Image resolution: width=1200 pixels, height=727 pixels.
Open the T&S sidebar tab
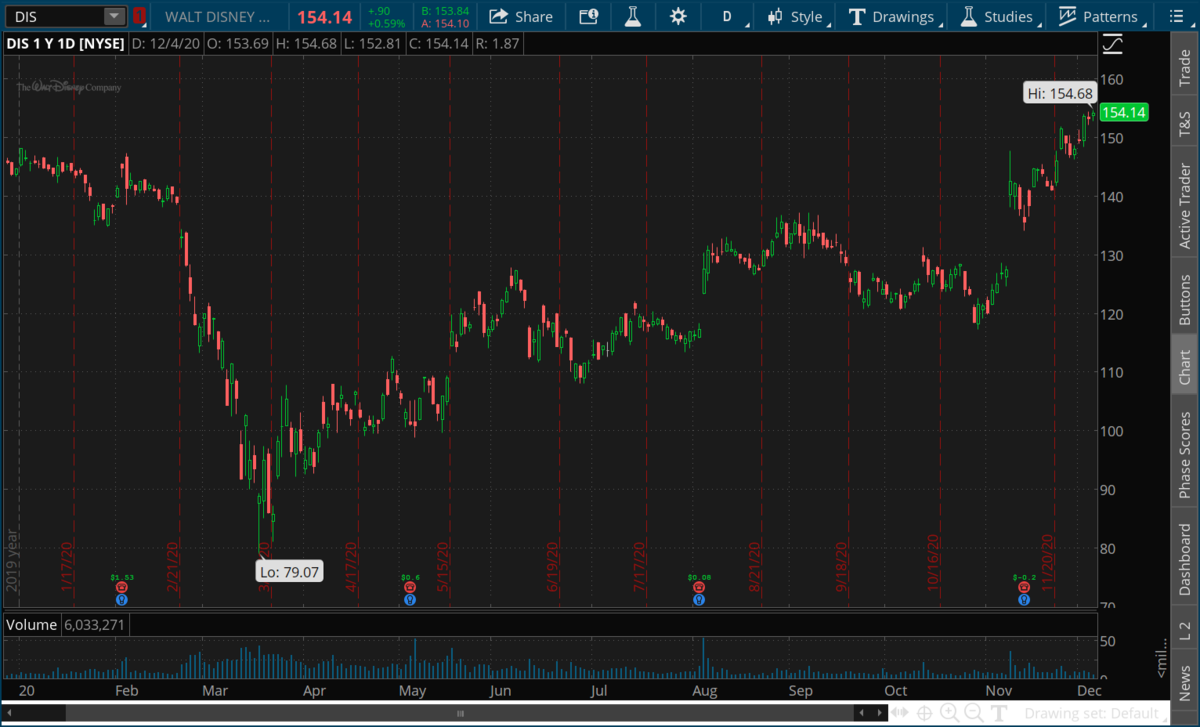point(1185,122)
